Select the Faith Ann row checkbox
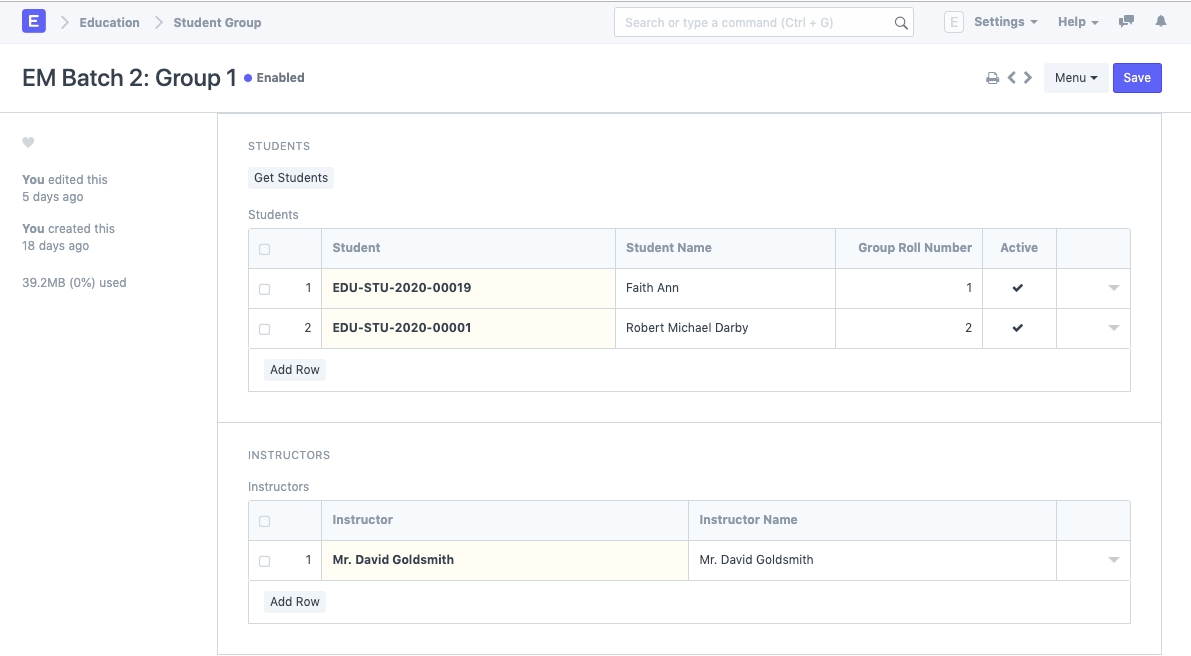This screenshot has width=1191, height=656. pos(265,289)
